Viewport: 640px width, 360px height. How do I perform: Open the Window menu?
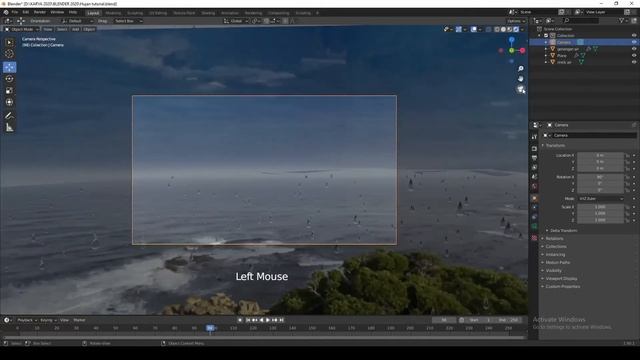point(57,12)
